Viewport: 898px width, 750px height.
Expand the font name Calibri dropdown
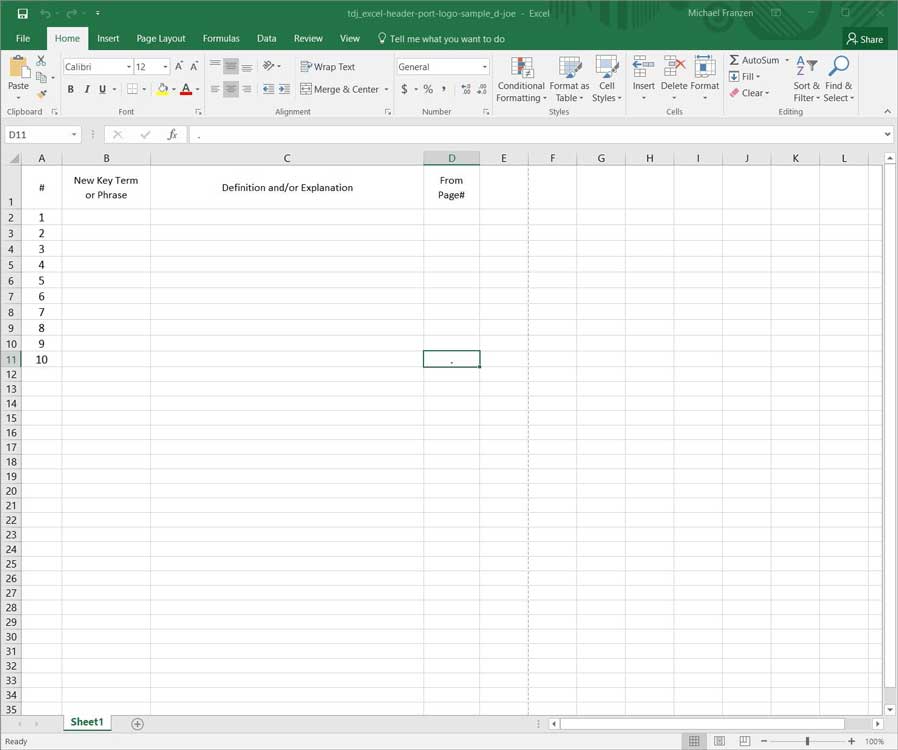click(129, 67)
